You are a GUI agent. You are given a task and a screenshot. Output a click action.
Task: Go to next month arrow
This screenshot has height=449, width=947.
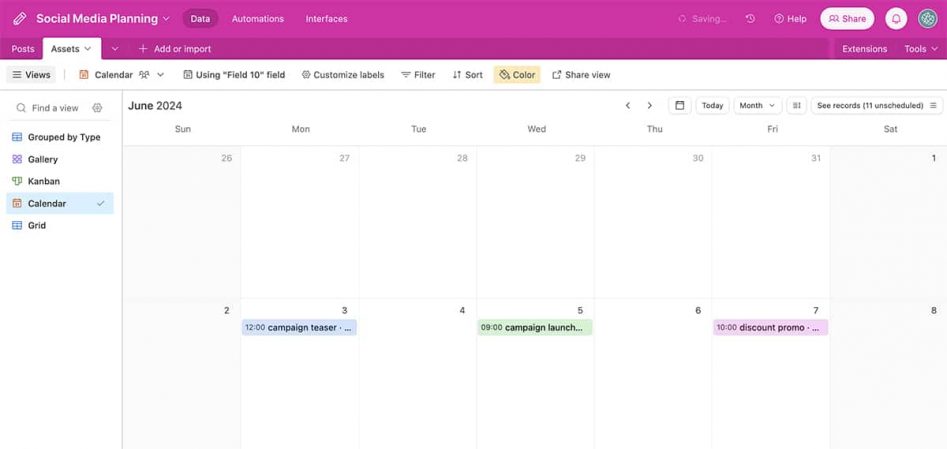point(650,105)
